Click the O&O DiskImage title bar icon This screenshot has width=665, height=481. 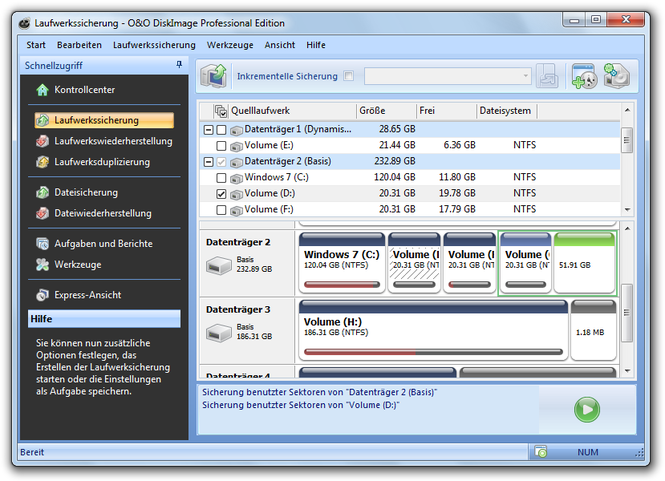pos(25,23)
